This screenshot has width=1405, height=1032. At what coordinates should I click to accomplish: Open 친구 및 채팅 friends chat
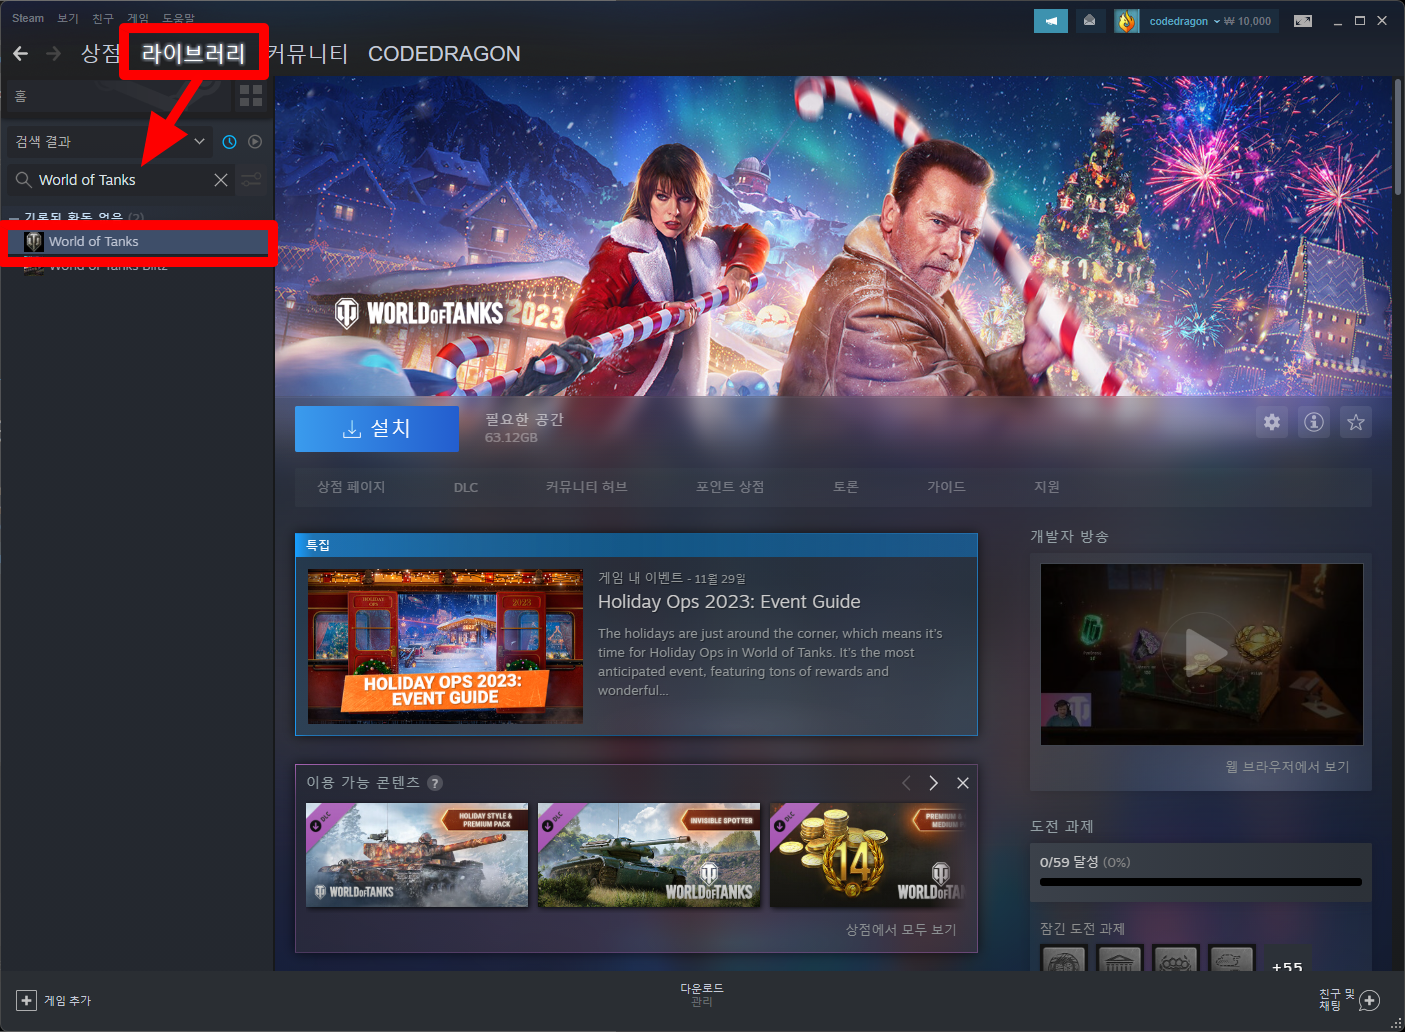click(x=1350, y=999)
